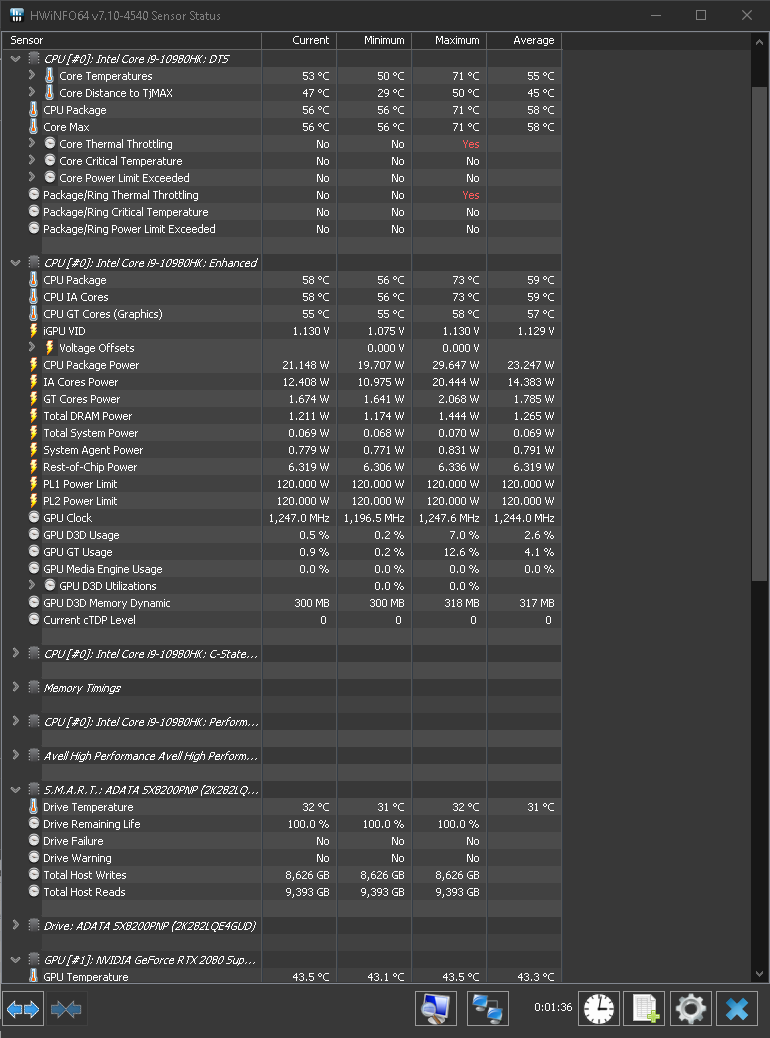Image resolution: width=770 pixels, height=1038 pixels.
Task: Click the Average column header
Action: tap(524, 40)
